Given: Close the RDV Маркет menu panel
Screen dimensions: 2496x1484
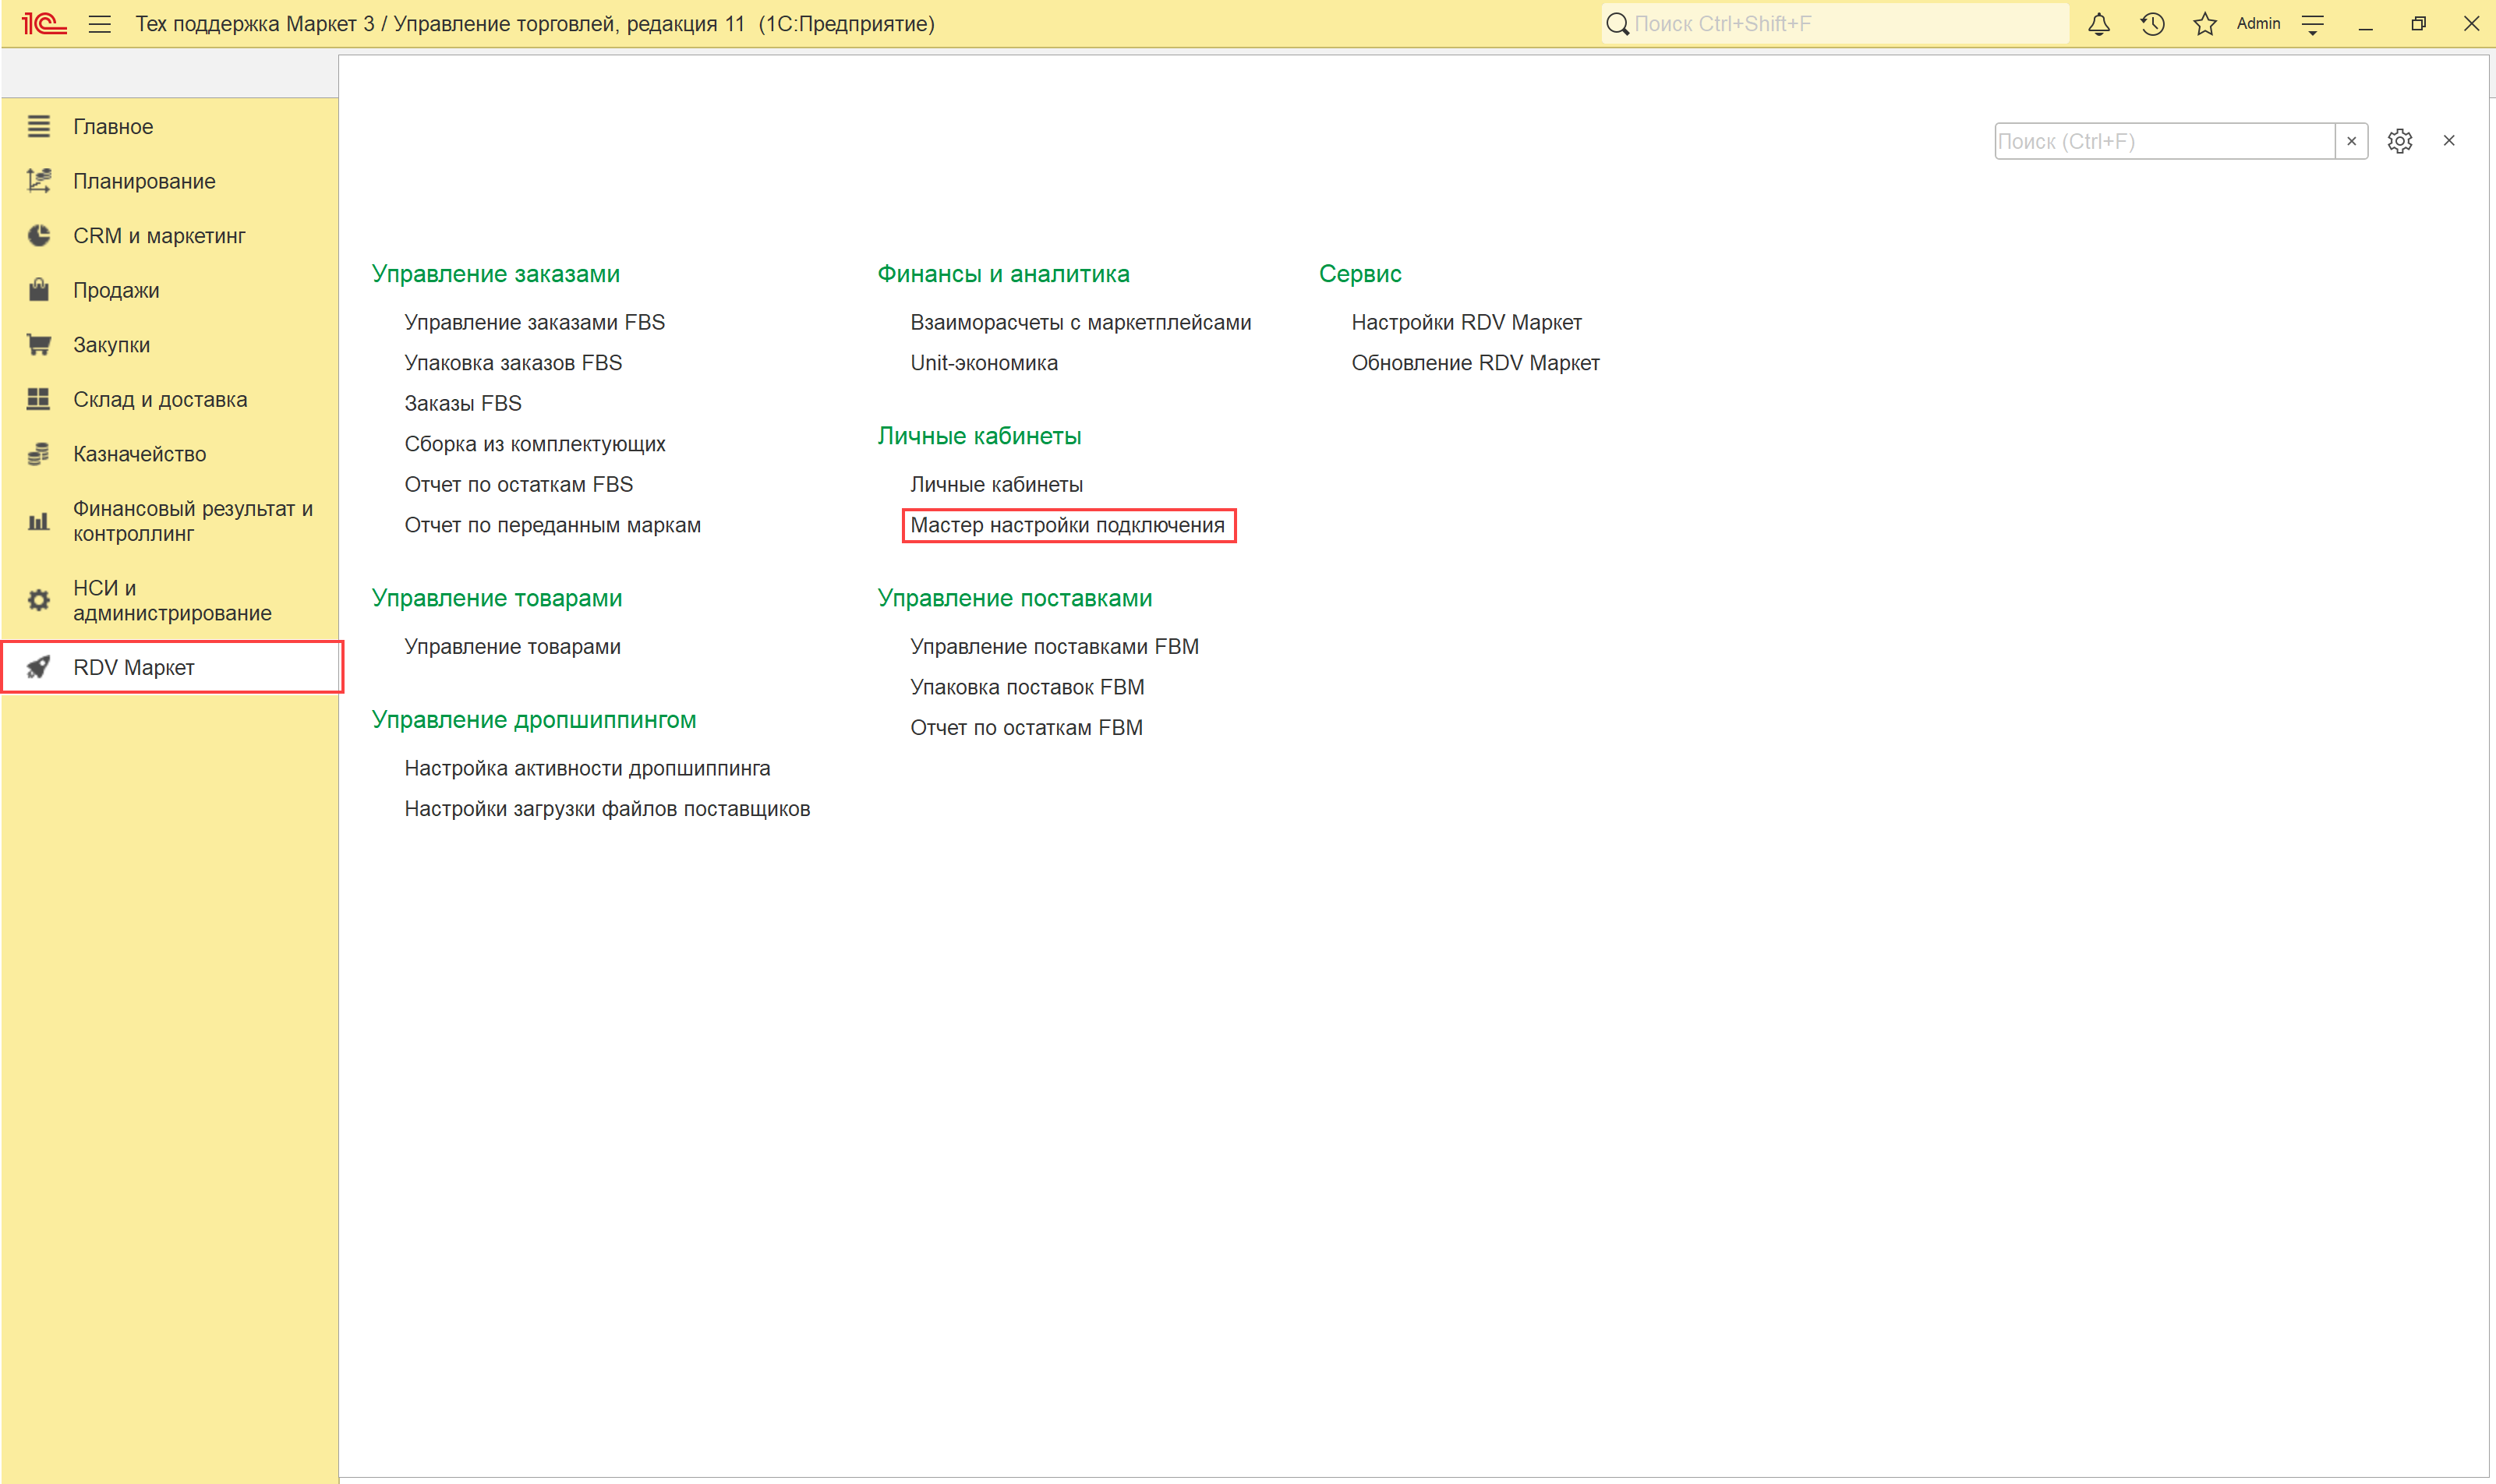Looking at the screenshot, I should point(2448,141).
